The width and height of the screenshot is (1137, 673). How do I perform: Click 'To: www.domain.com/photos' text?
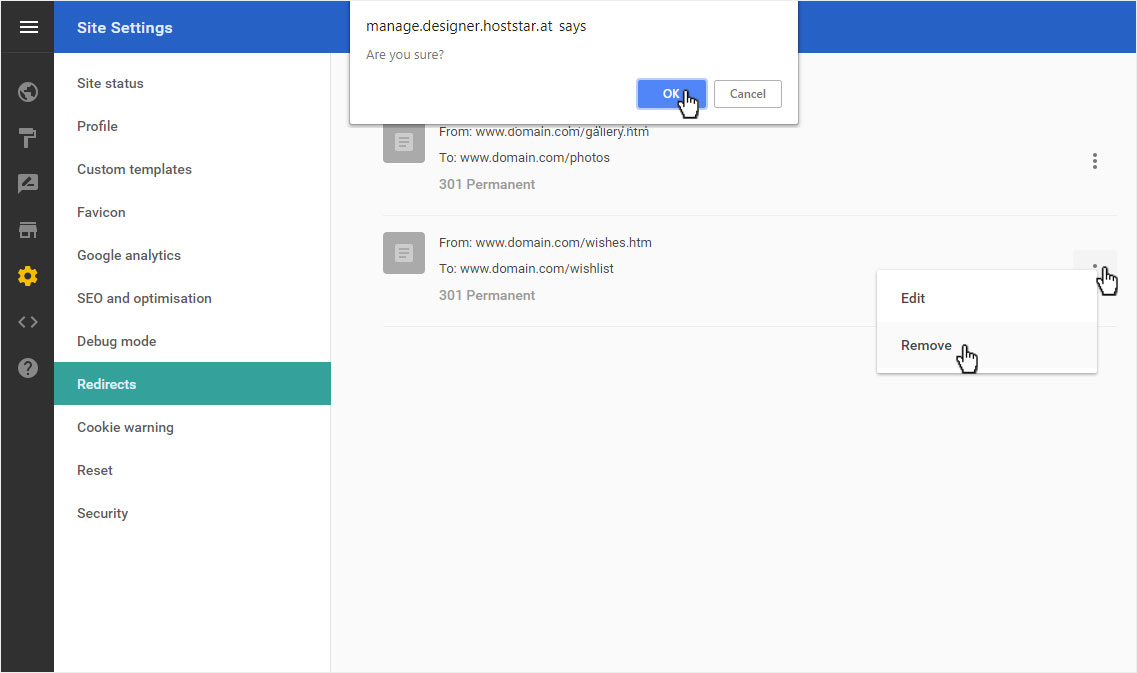(524, 157)
